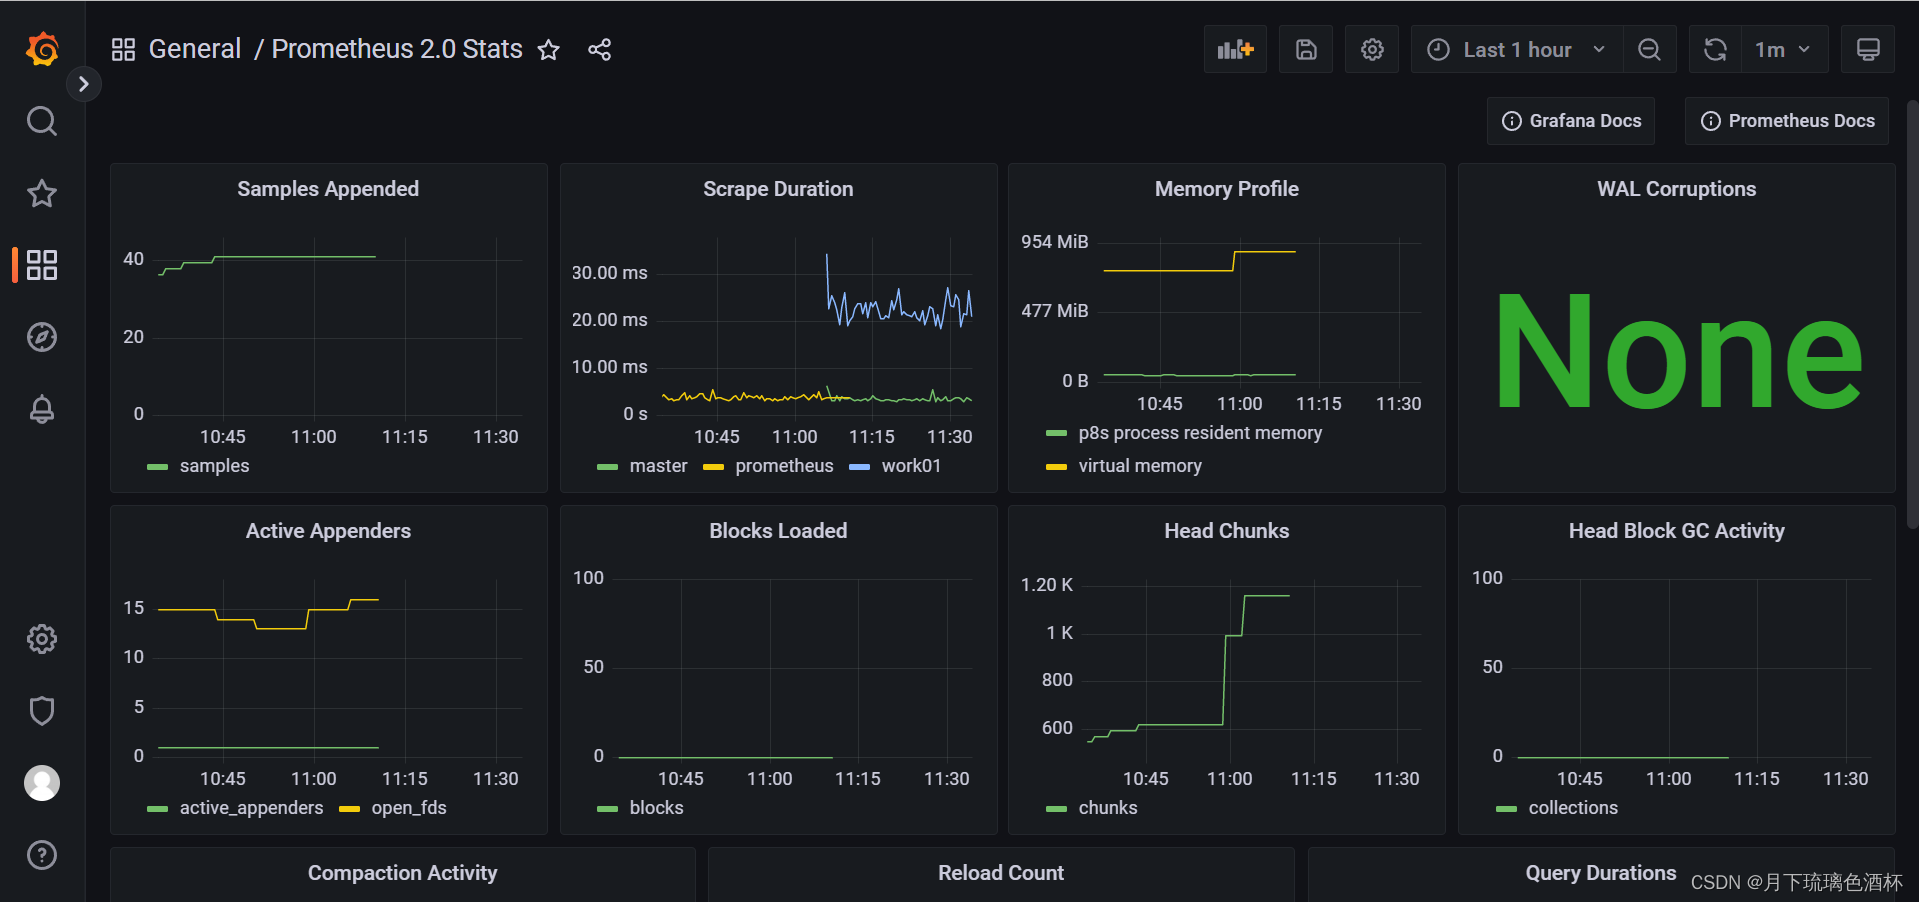
Task: Click the yellow open_fds color swatch
Action: [x=349, y=809]
